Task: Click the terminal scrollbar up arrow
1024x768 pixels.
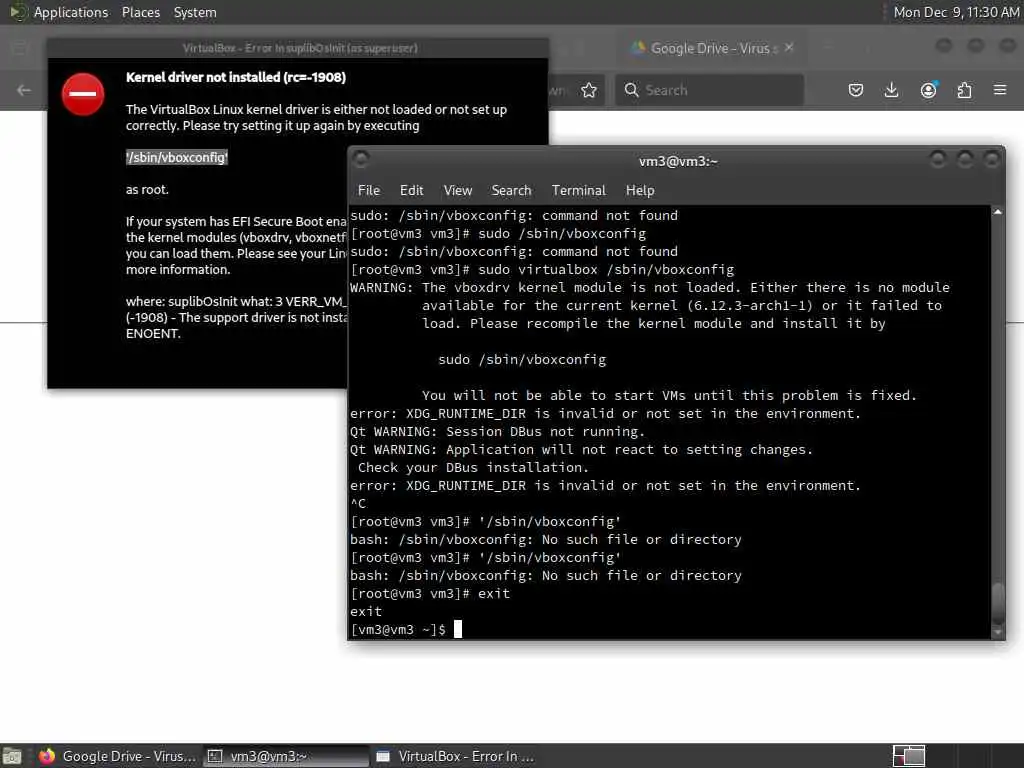Action: [x=997, y=212]
